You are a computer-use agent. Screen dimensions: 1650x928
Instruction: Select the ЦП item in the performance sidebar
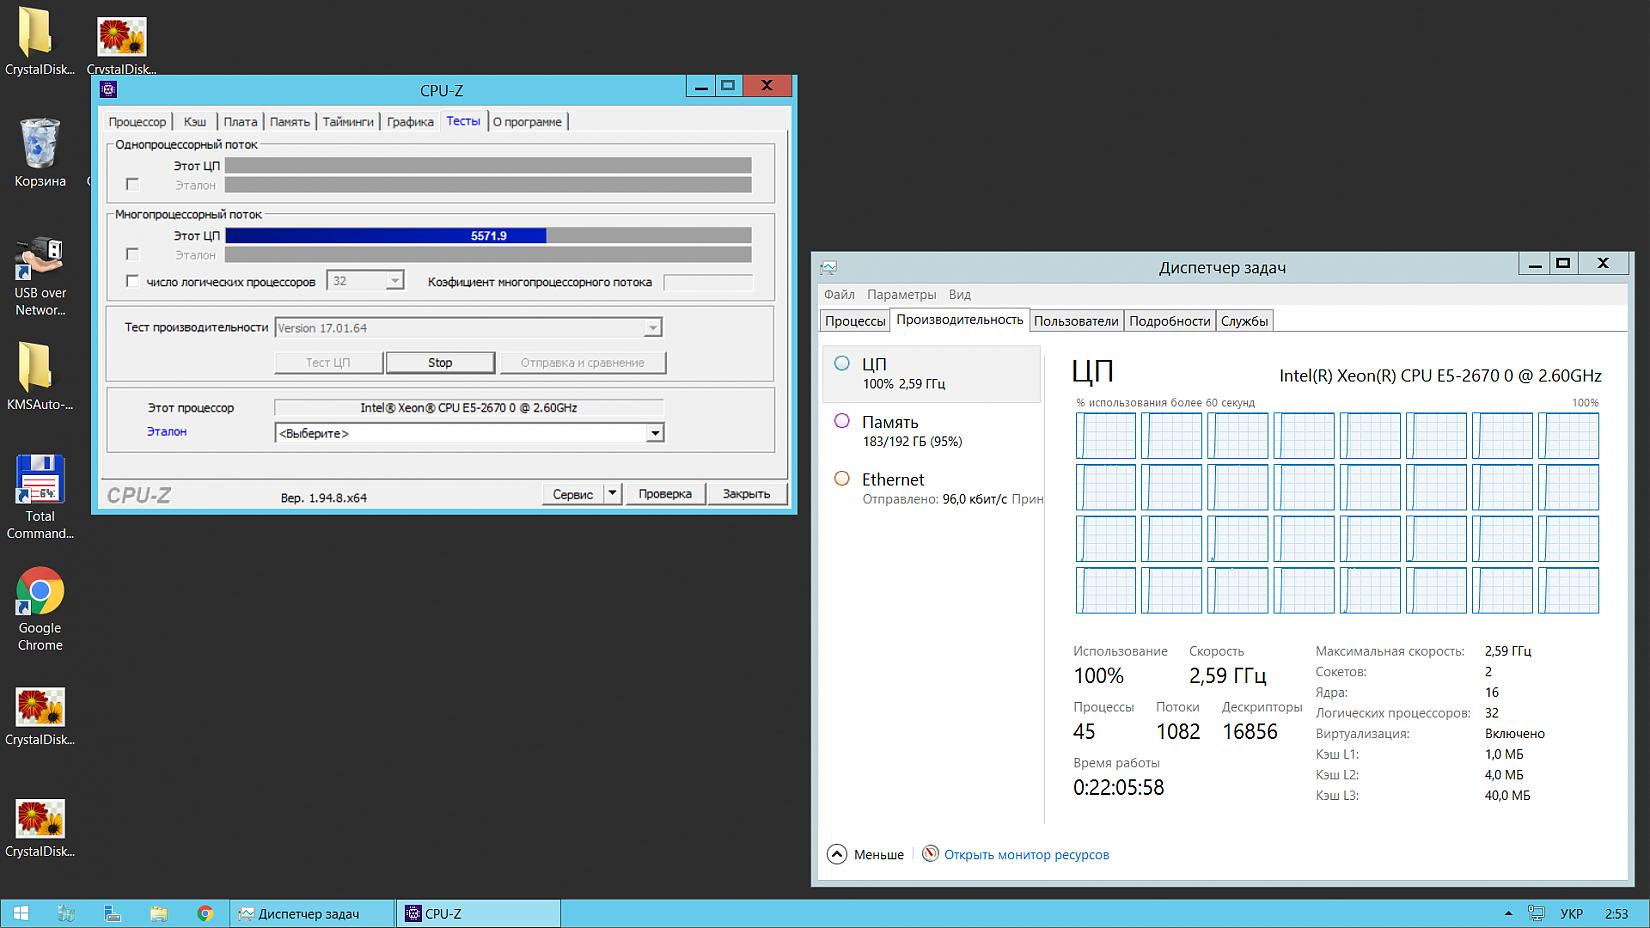[931, 373]
